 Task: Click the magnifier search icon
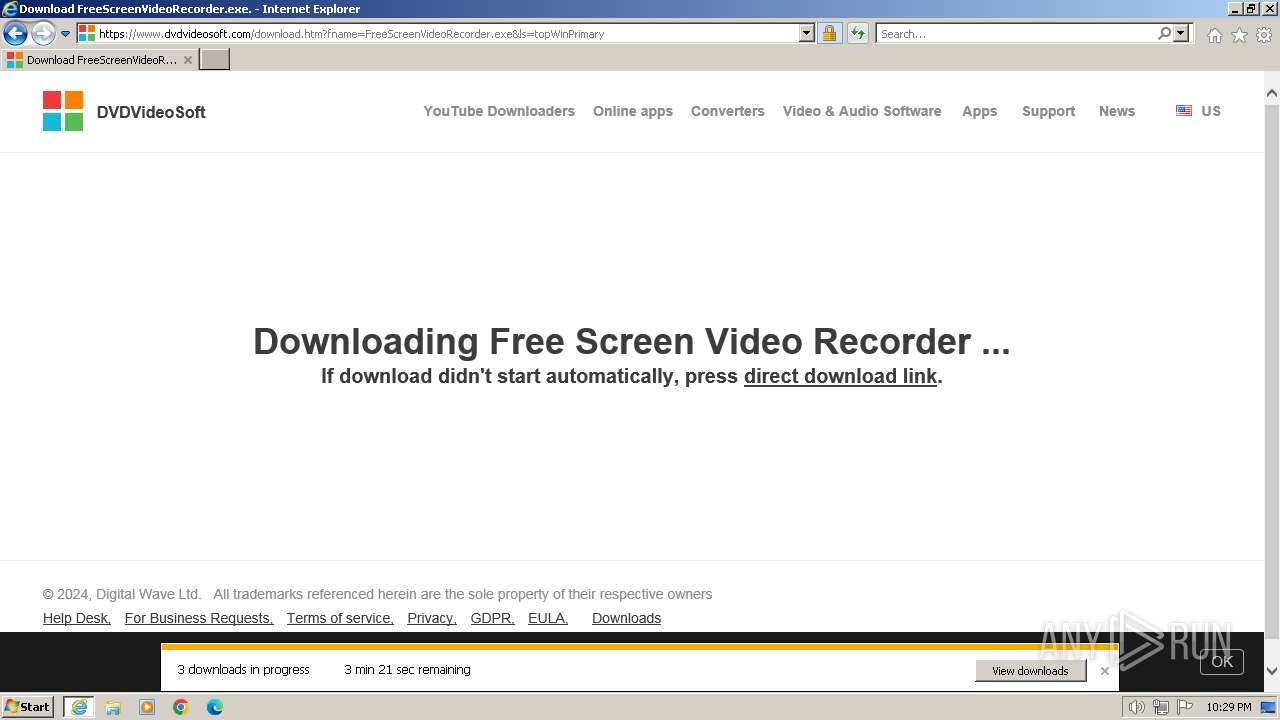pos(1165,33)
